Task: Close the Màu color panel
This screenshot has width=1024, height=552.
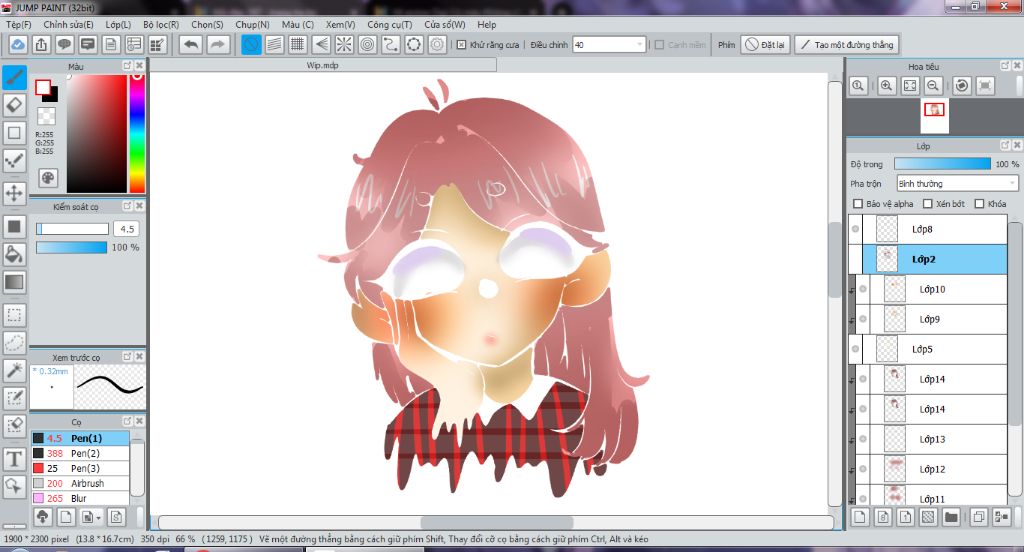Action: coord(139,66)
